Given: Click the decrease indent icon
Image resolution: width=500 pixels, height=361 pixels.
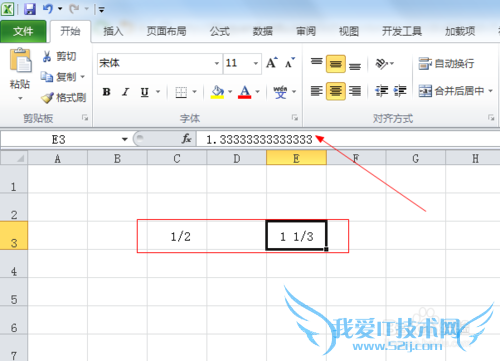Looking at the screenshot, I should [x=382, y=91].
